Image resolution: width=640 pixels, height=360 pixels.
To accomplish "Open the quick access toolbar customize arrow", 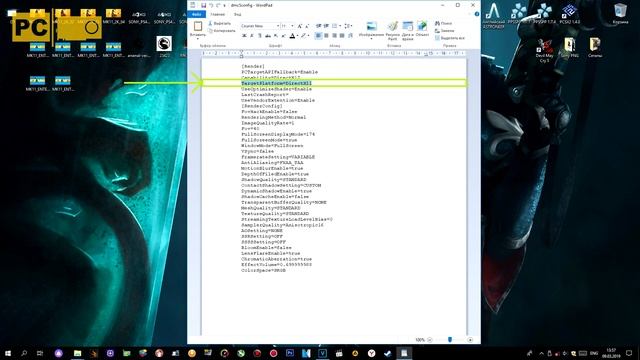I will point(224,5).
